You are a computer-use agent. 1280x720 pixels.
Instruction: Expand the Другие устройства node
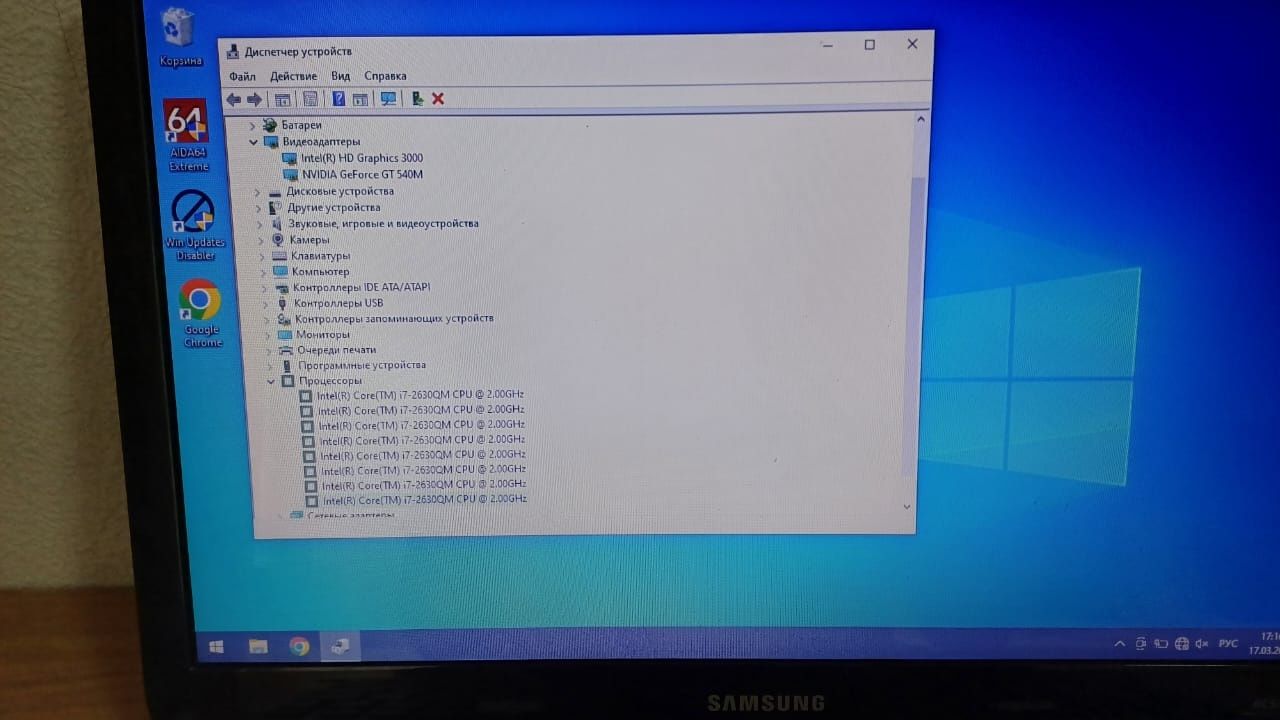258,208
